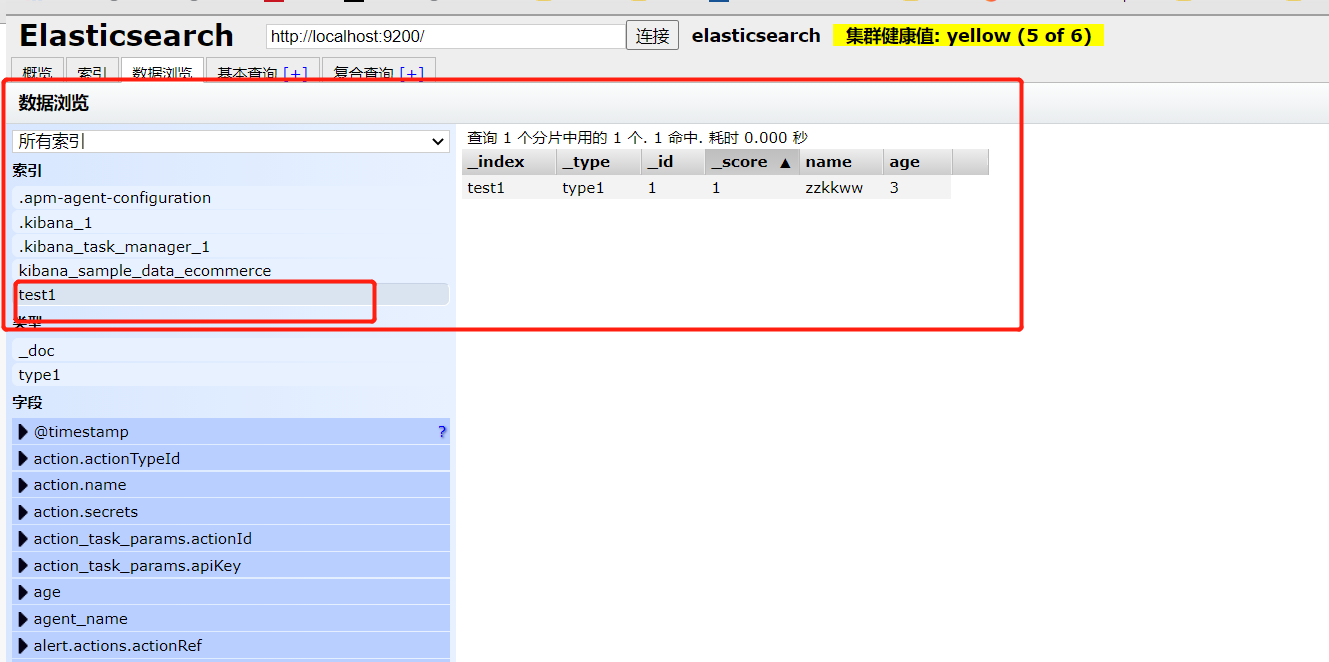
Task: Edit the http://localhost:9200/ address field
Action: (x=446, y=36)
